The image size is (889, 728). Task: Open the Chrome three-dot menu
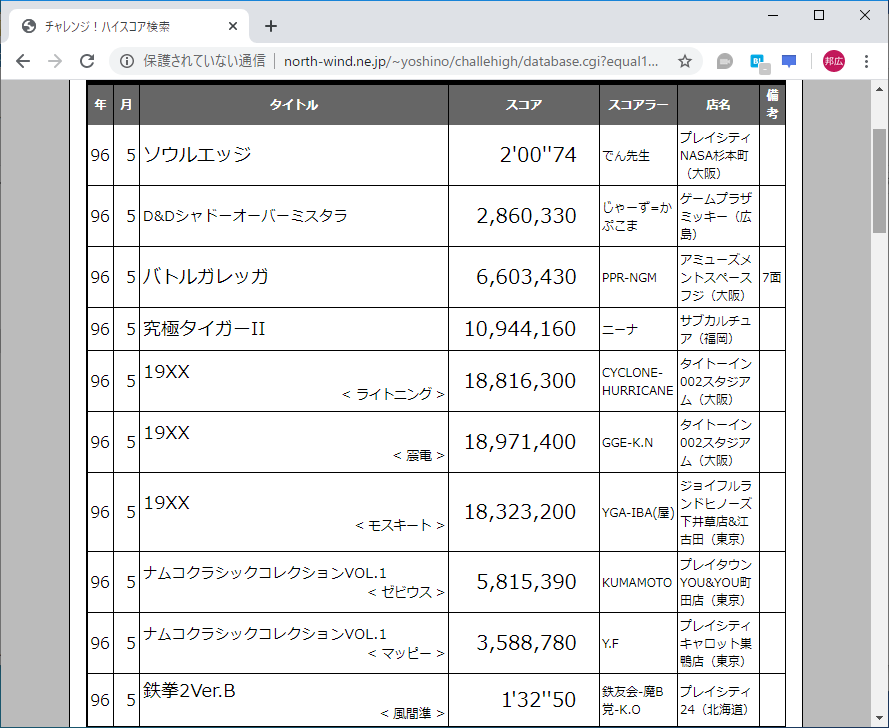(x=866, y=61)
